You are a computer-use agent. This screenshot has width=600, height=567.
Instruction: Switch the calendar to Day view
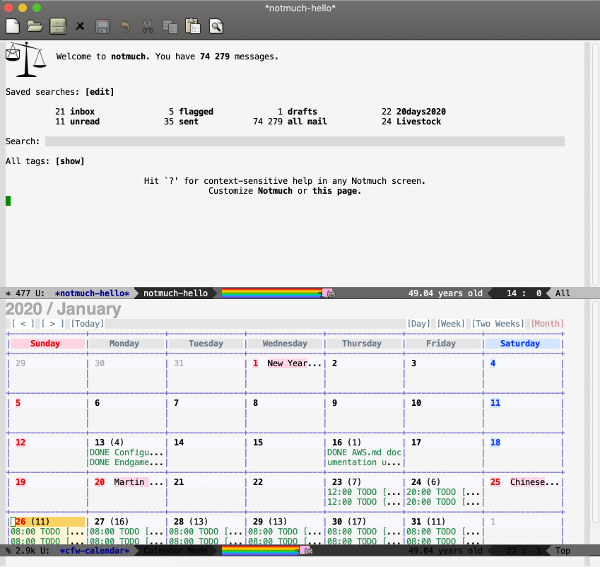[x=420, y=324]
